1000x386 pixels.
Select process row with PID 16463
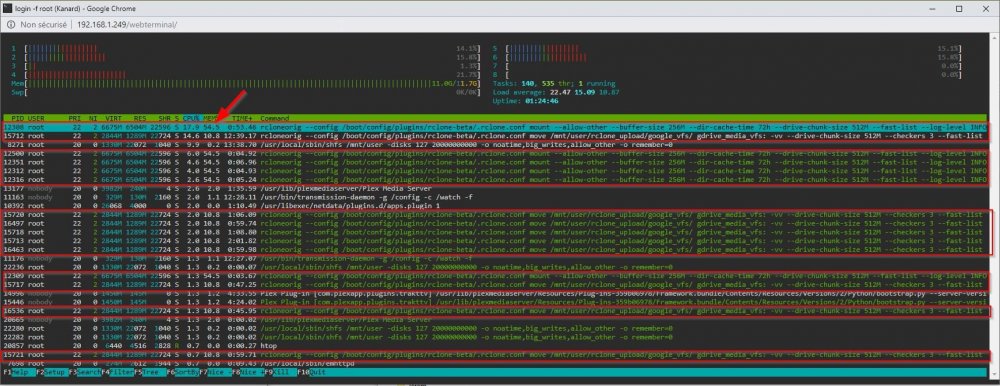[495, 251]
